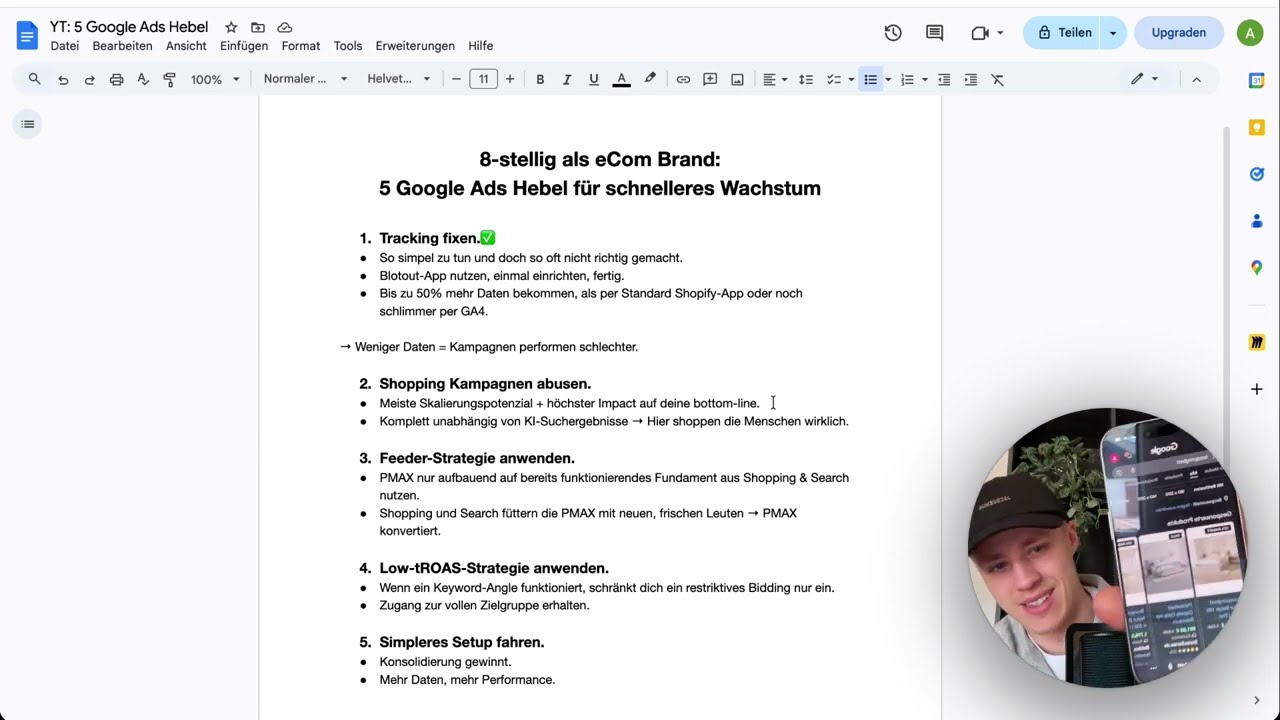Toggle italic formatting
1280x720 pixels.
(567, 79)
